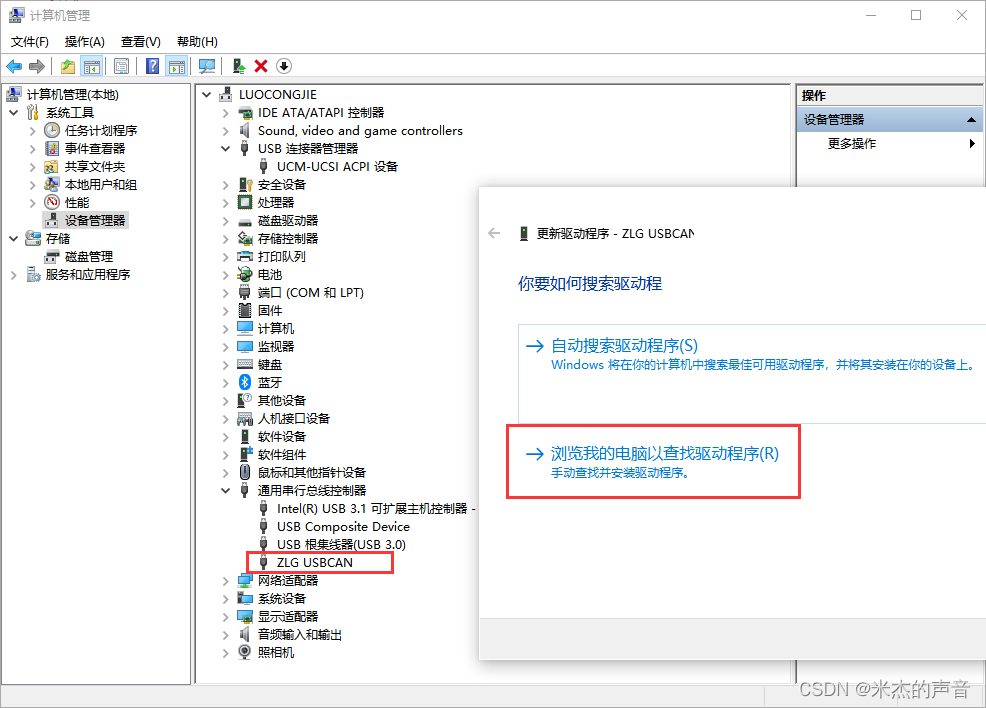Toggle the show/hide action pane icon
Image resolution: width=986 pixels, height=708 pixels.
[177, 66]
